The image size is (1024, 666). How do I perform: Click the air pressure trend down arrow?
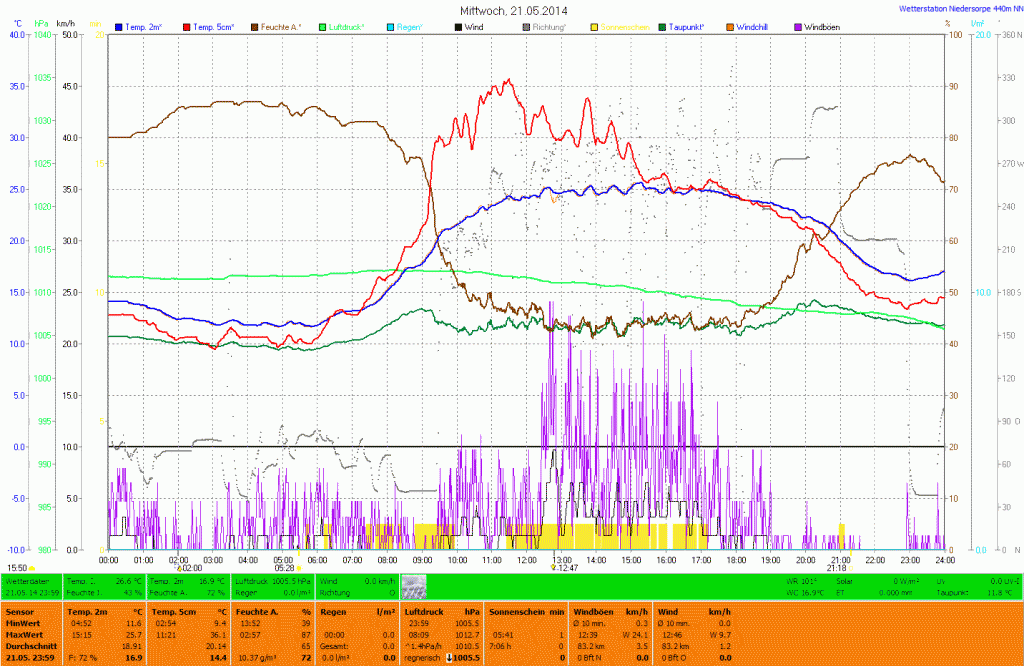(x=447, y=657)
